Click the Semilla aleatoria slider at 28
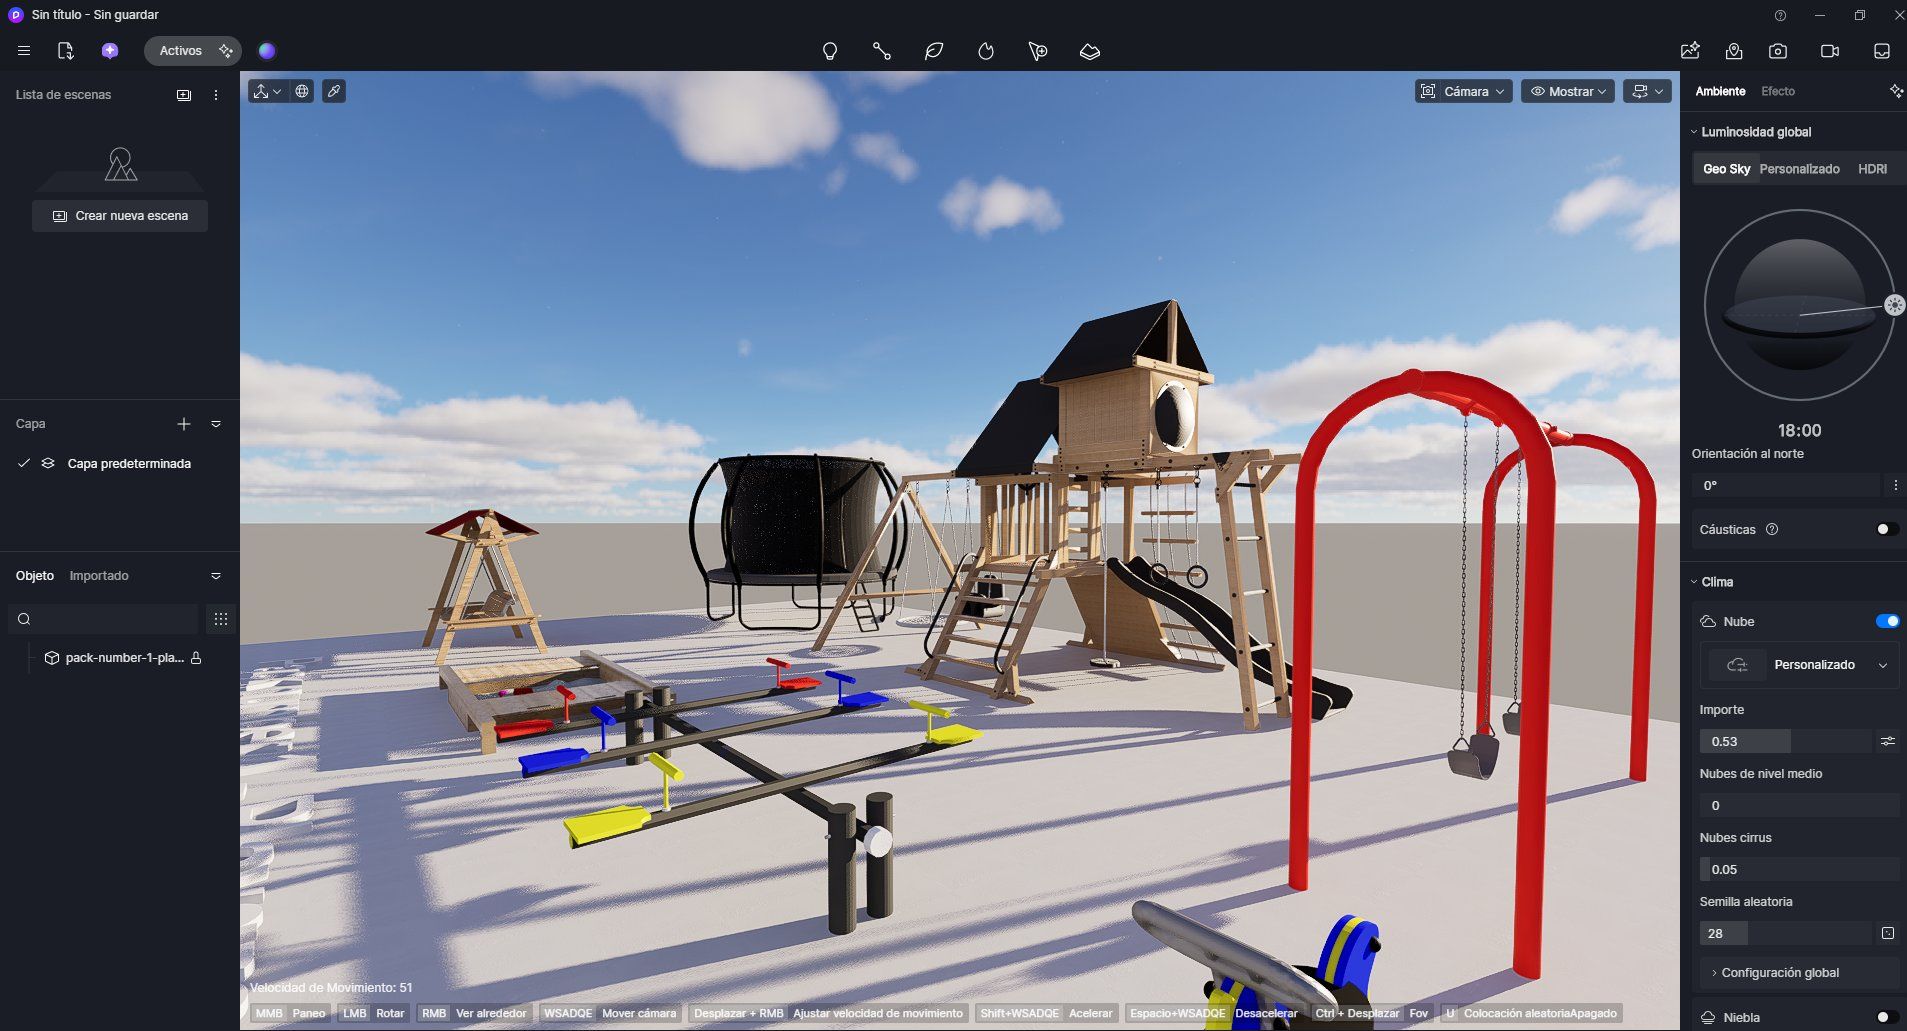Image resolution: width=1907 pixels, height=1031 pixels. tap(1785, 933)
